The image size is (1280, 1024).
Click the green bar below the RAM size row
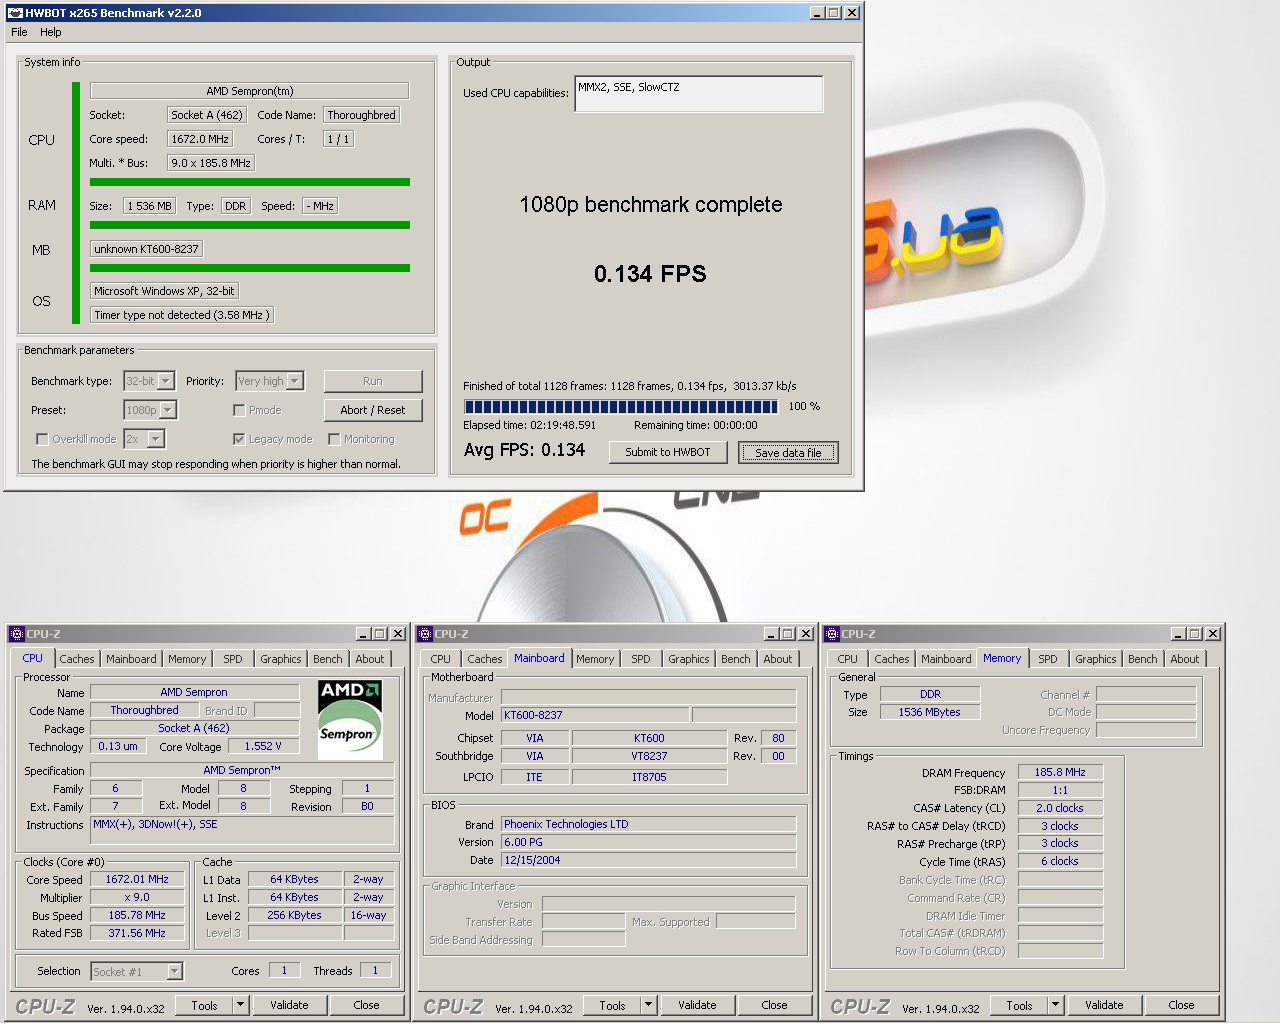coord(250,225)
